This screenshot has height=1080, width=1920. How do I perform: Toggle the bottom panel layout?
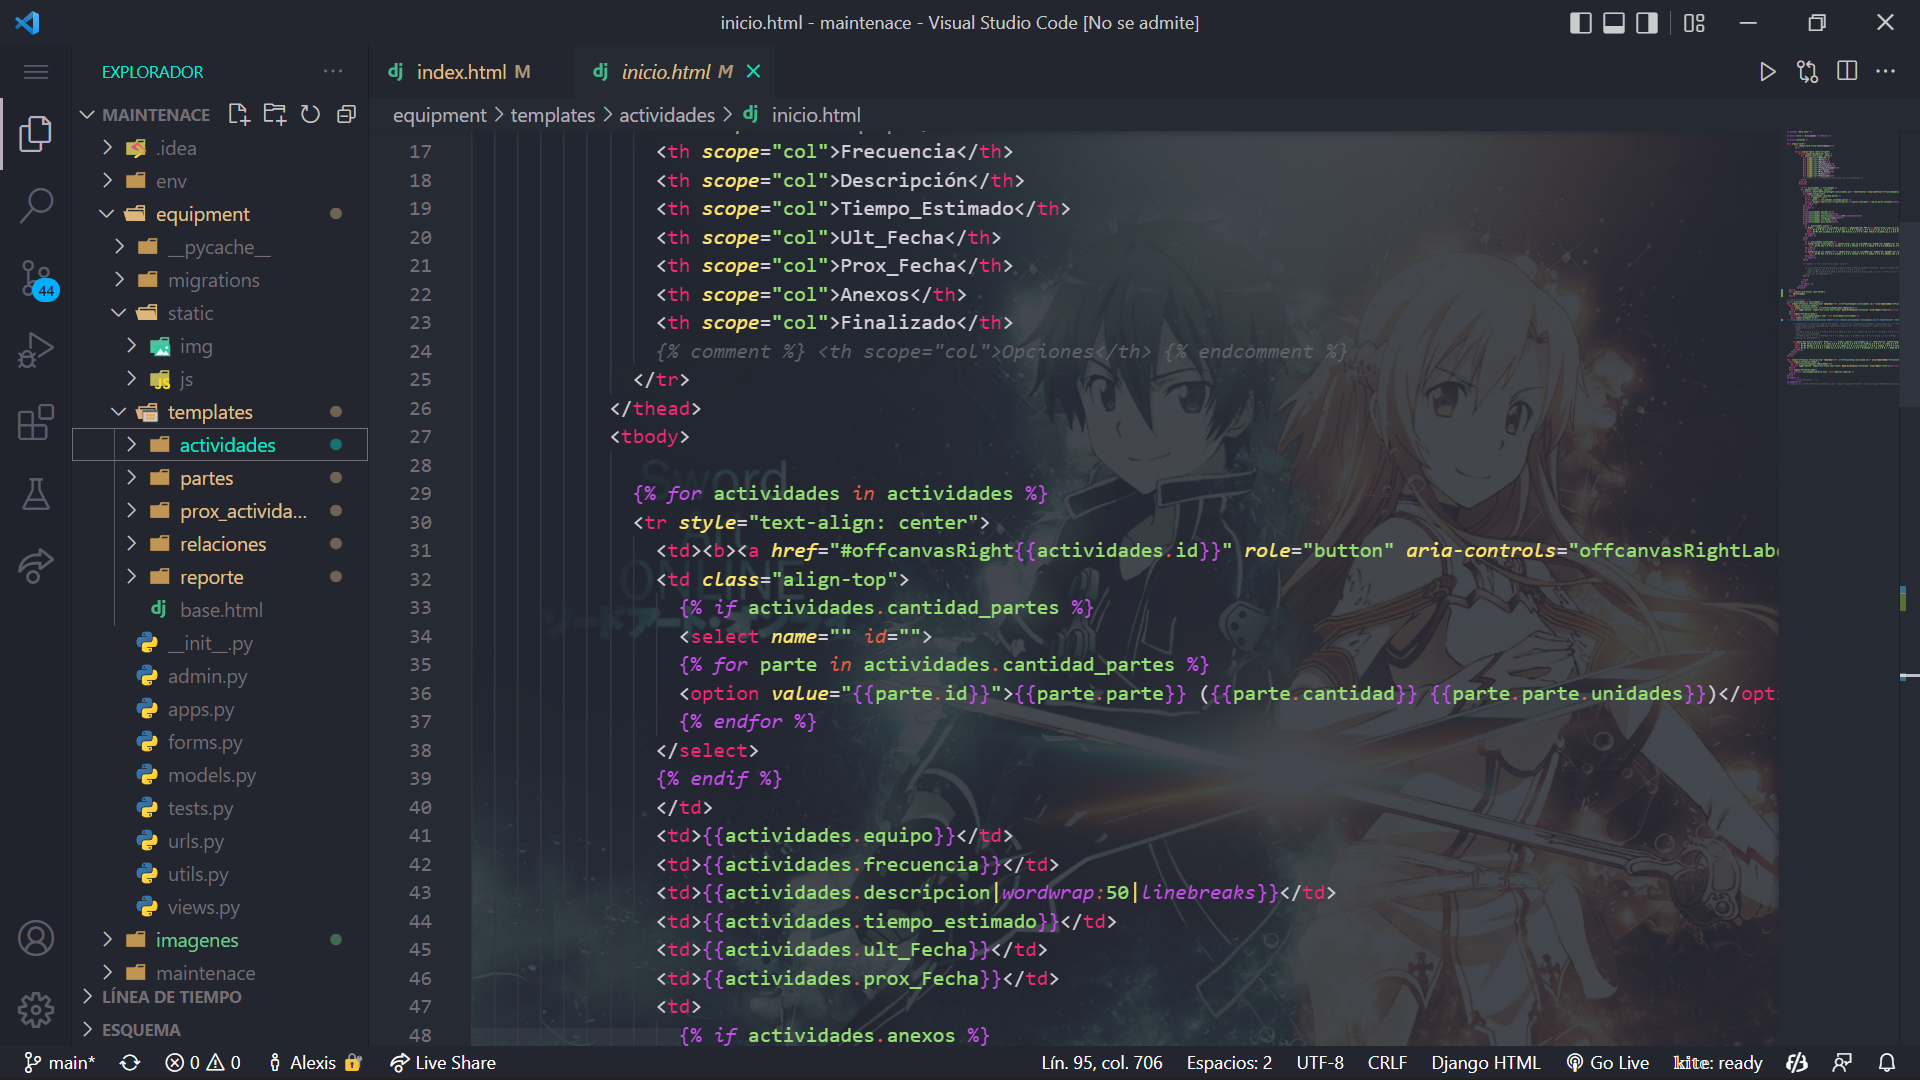tap(1613, 22)
